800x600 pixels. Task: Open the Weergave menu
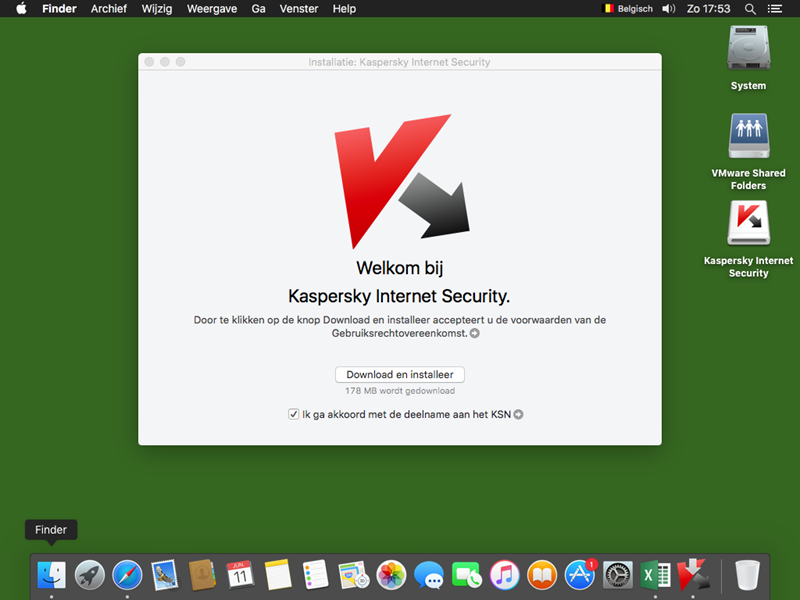tap(210, 9)
